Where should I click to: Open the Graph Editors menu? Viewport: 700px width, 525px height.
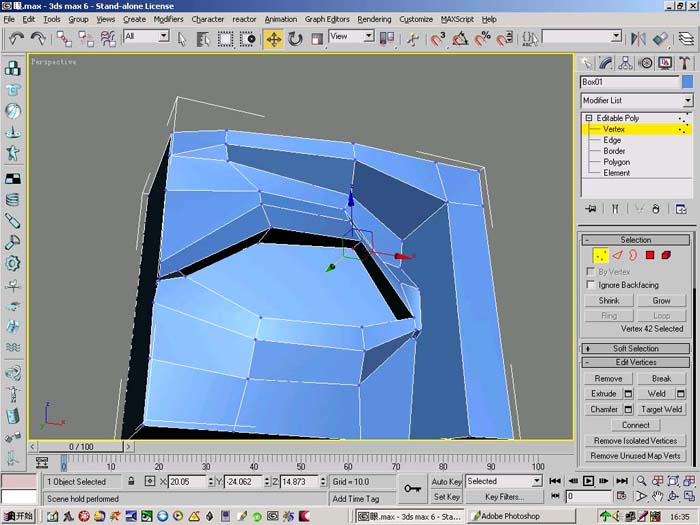tap(327, 19)
